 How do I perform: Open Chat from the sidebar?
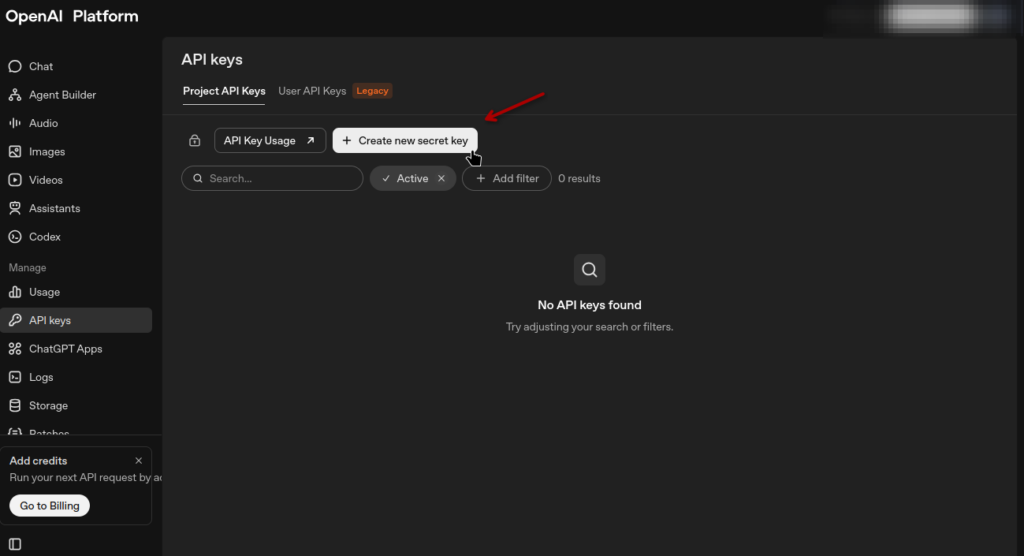coord(40,67)
